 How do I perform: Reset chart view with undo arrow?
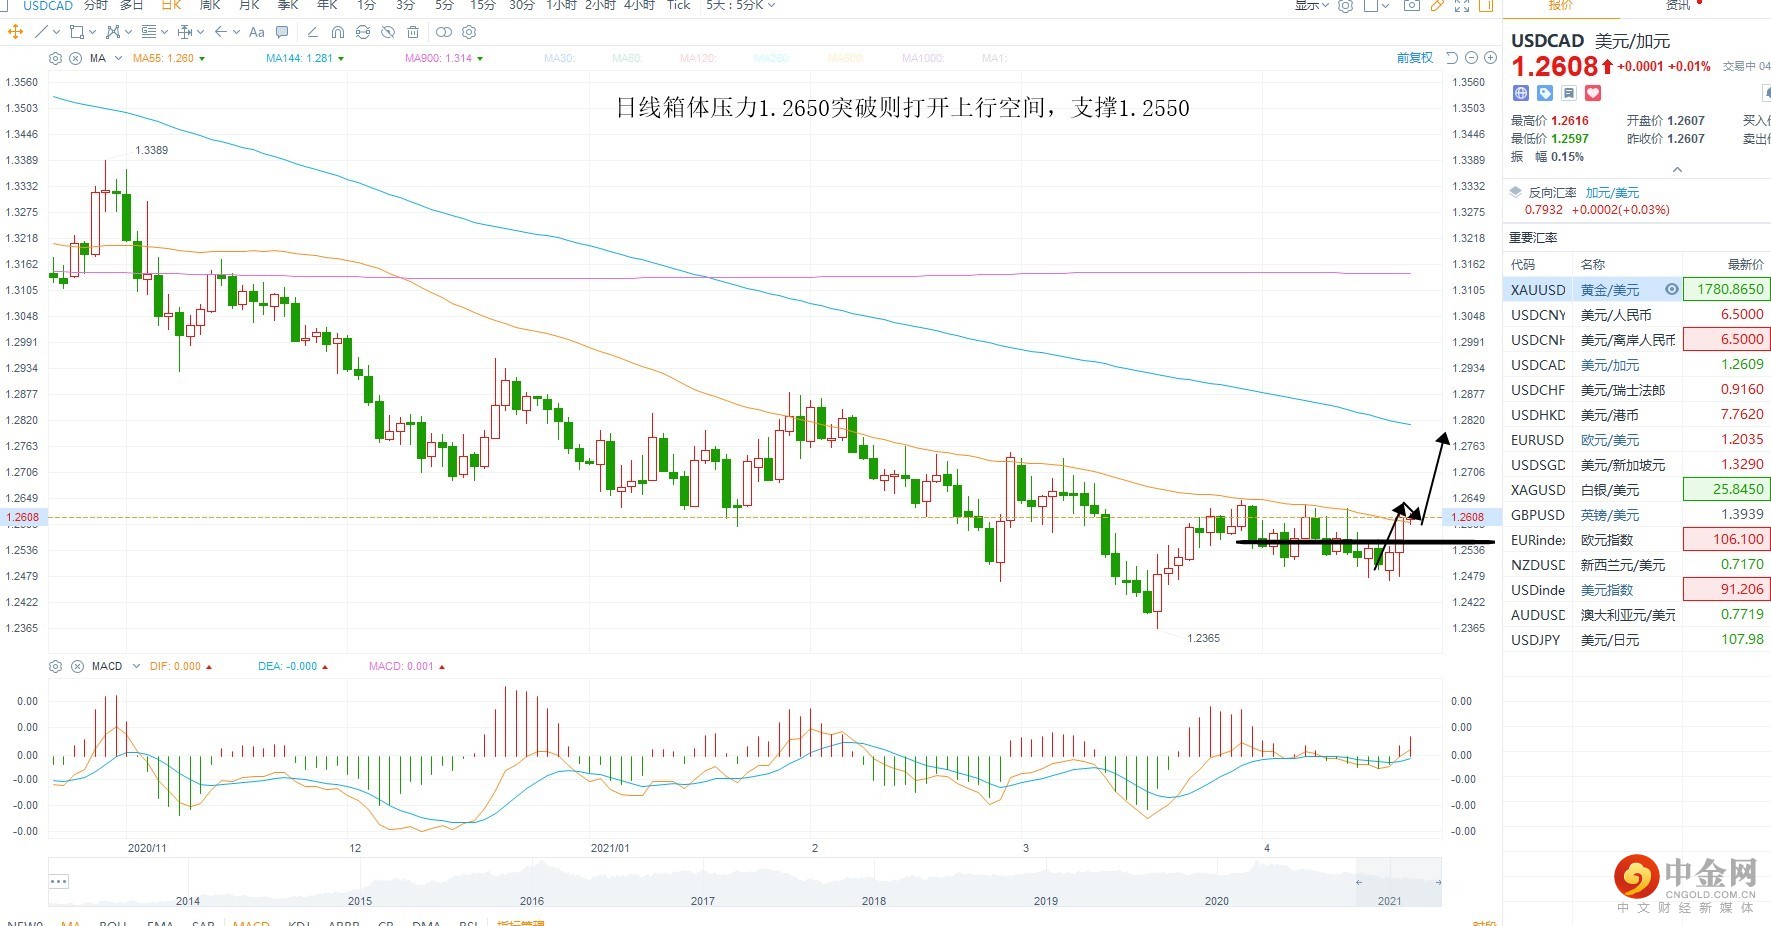coord(1452,58)
